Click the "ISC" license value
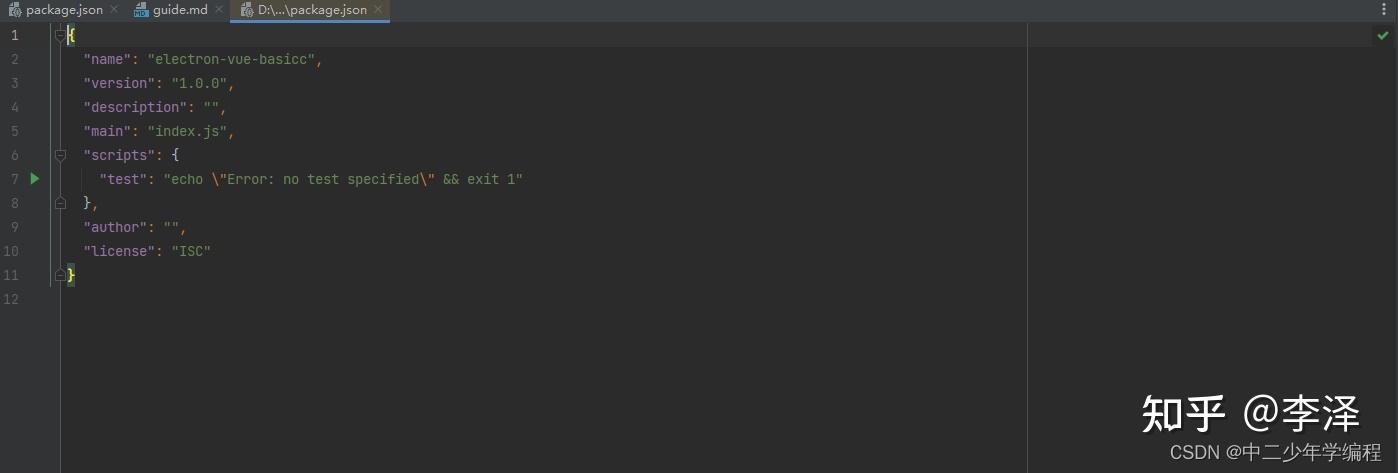 pyautogui.click(x=191, y=251)
